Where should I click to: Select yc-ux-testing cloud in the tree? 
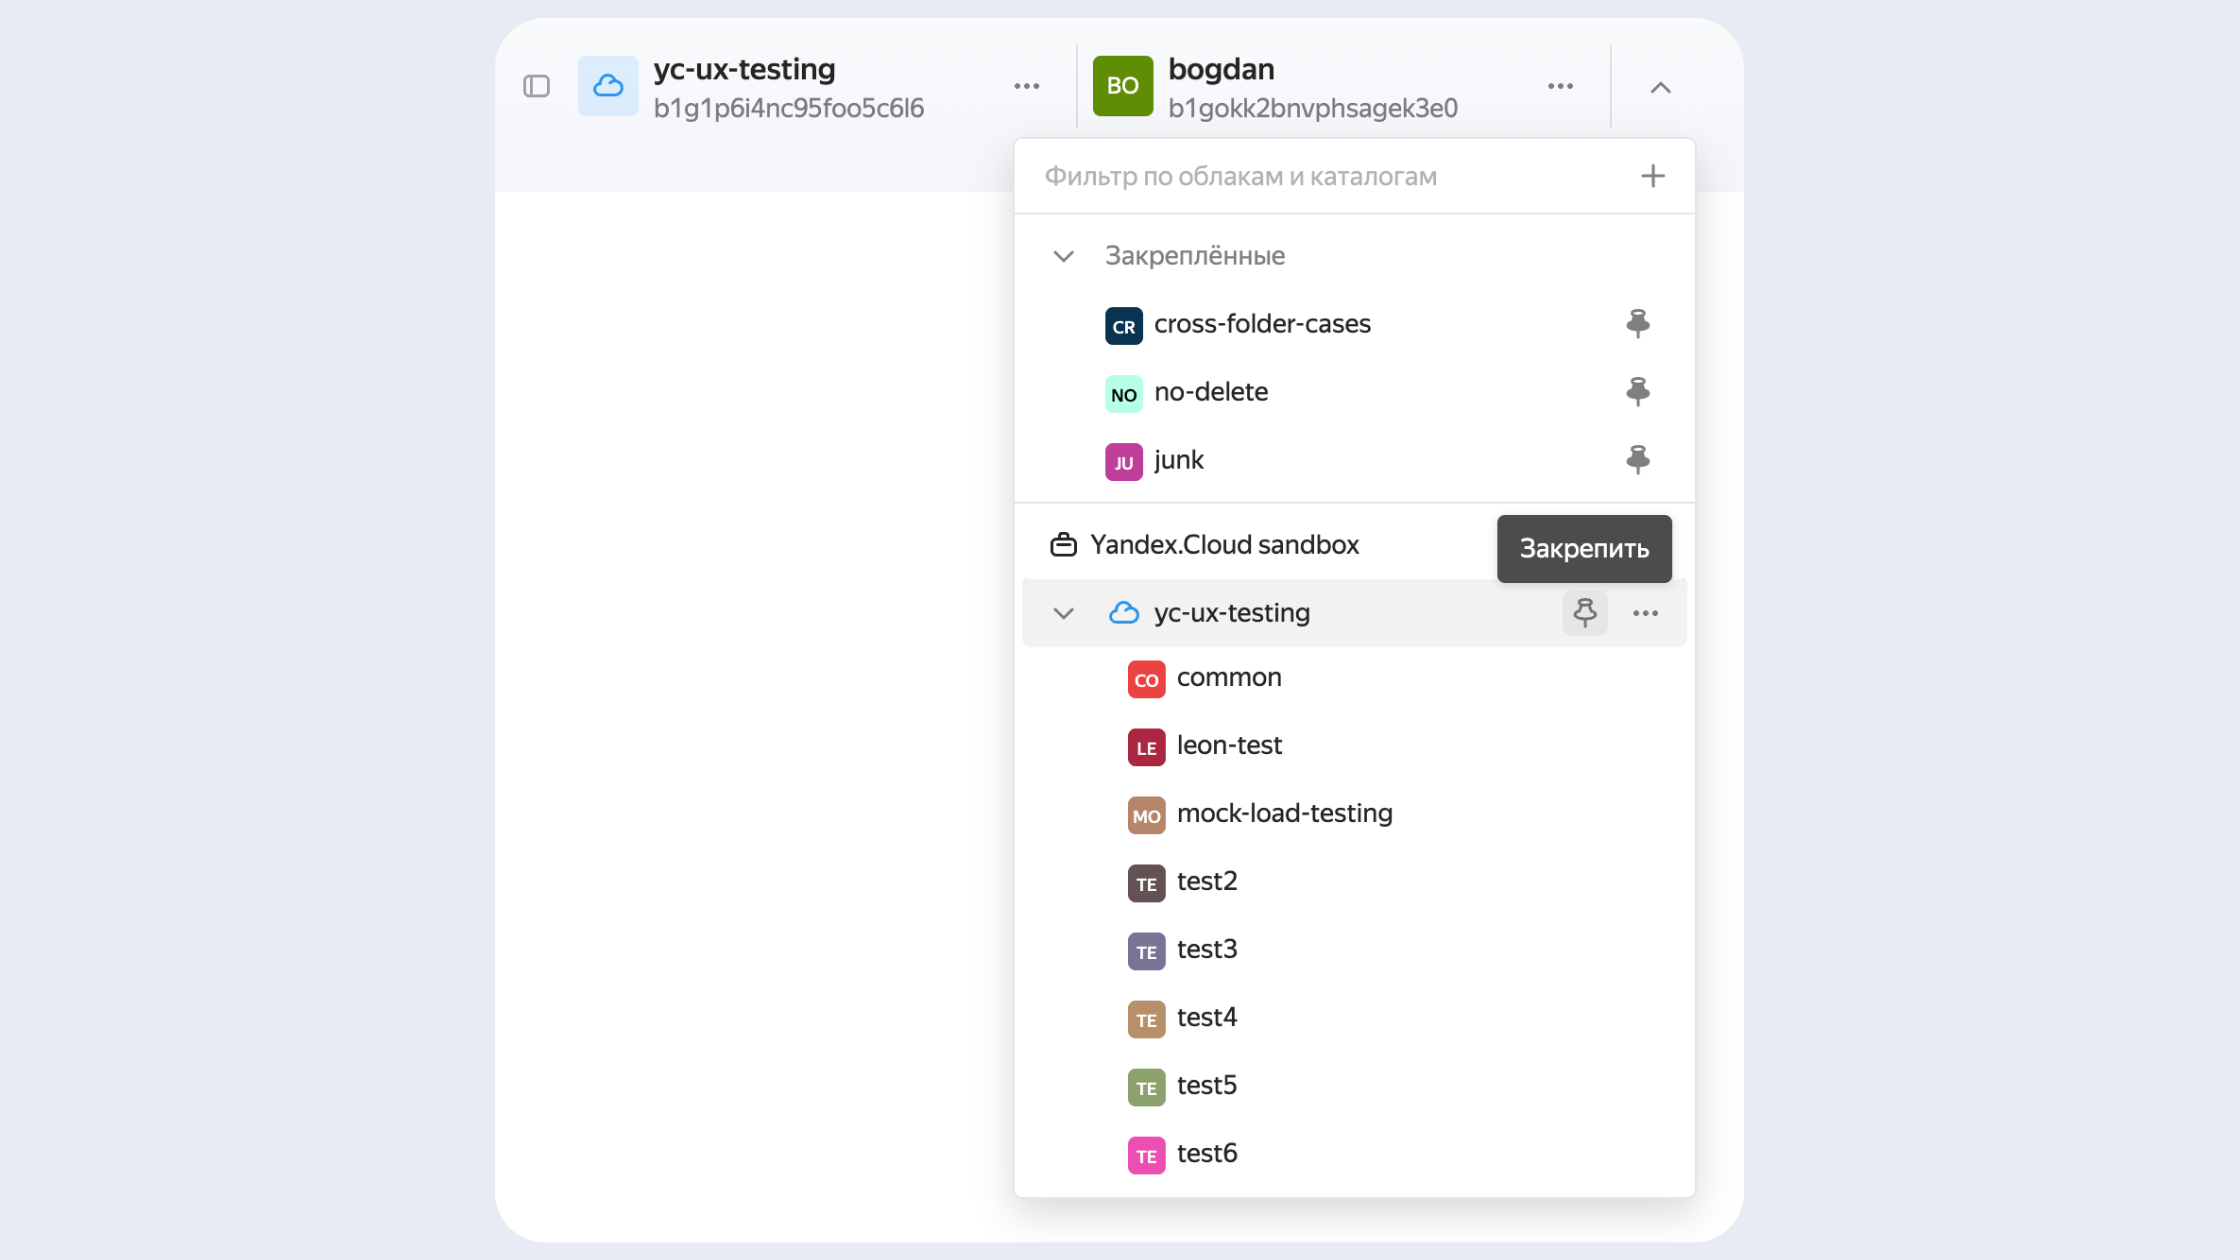(x=1232, y=613)
